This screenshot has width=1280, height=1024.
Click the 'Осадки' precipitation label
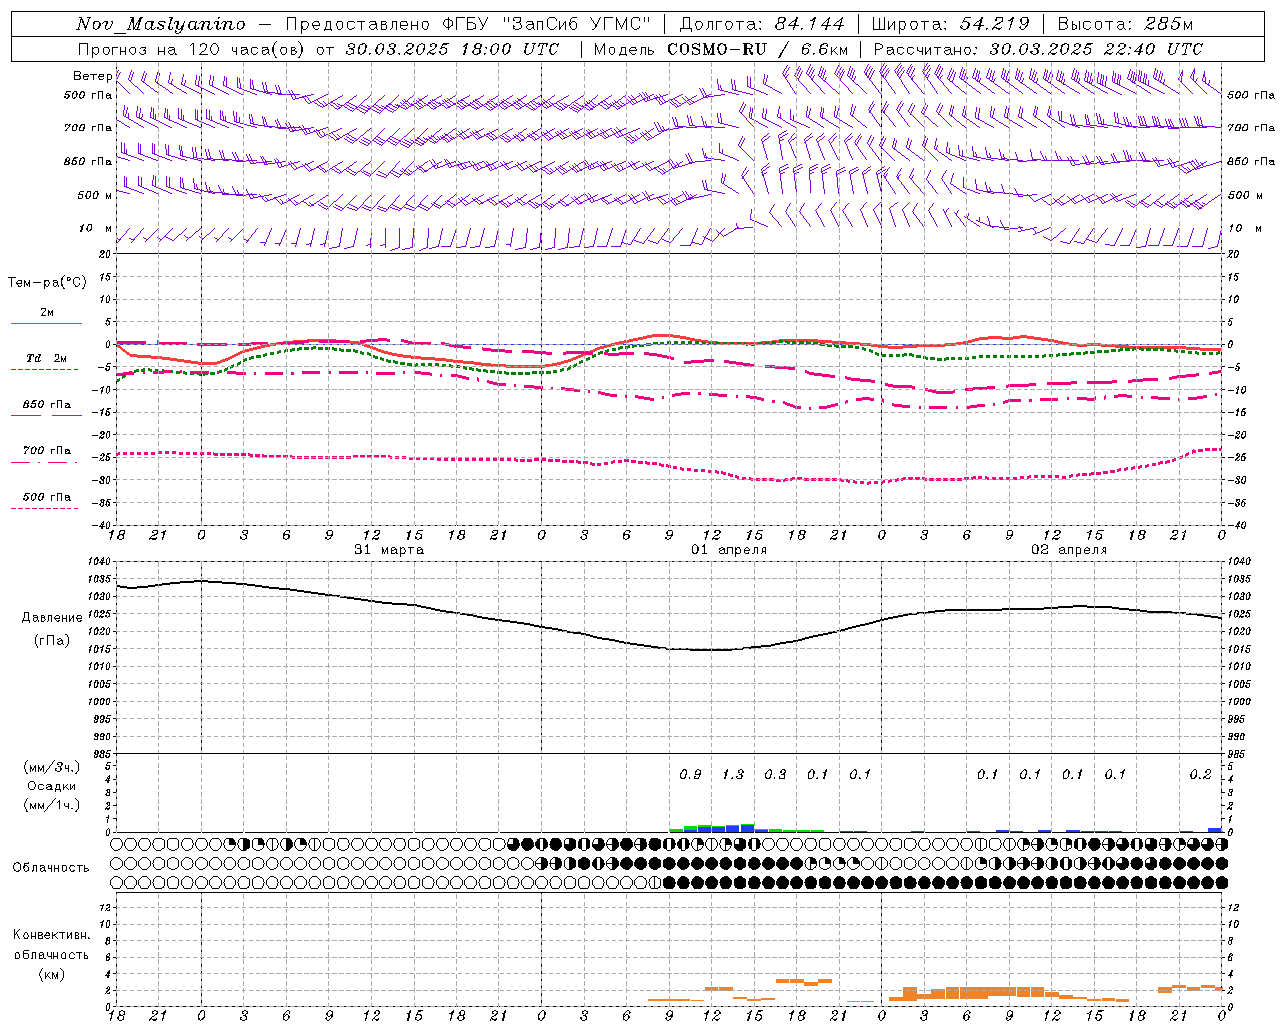[x=52, y=786]
